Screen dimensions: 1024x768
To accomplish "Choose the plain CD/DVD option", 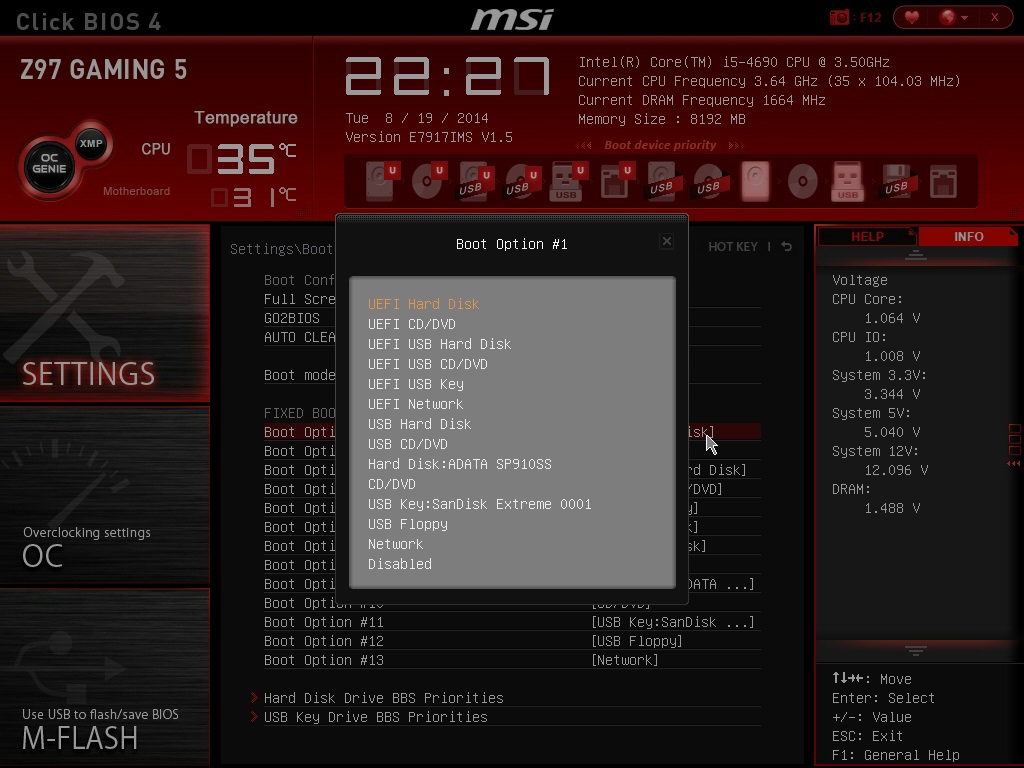I will click(x=391, y=485).
